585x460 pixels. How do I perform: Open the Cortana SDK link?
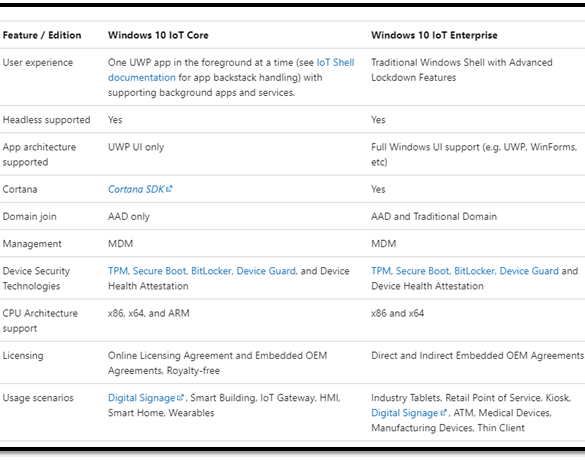point(136,190)
